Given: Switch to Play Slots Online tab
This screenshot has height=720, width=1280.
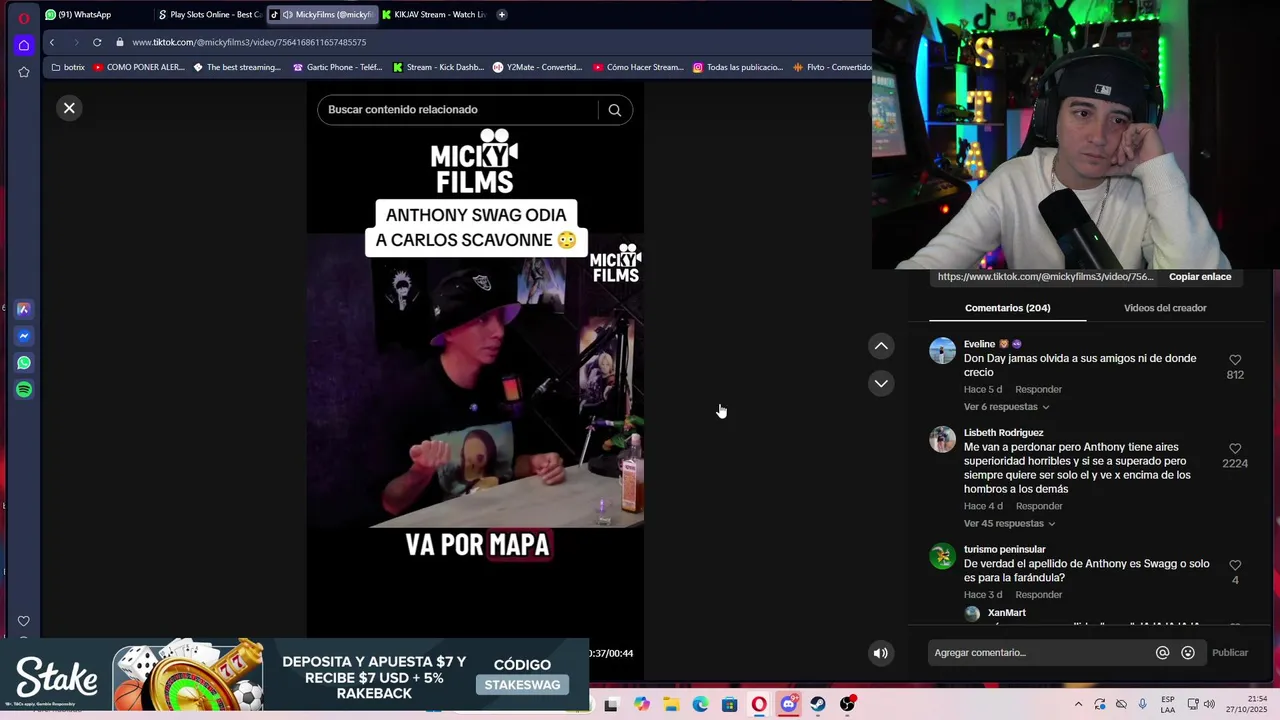Looking at the screenshot, I should click(210, 15).
